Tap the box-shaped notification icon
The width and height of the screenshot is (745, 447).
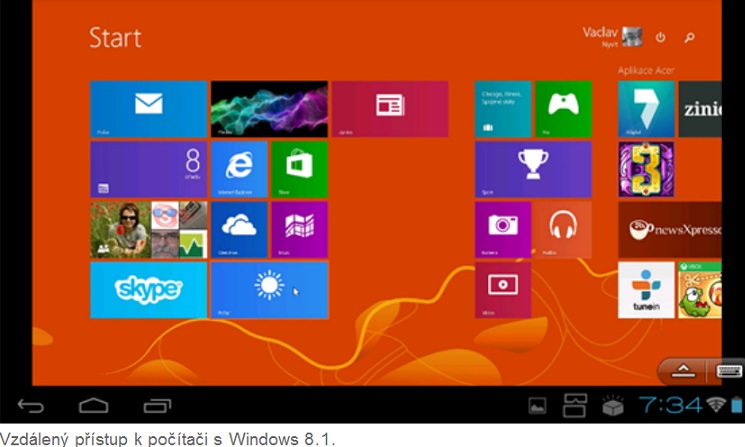tap(613, 405)
